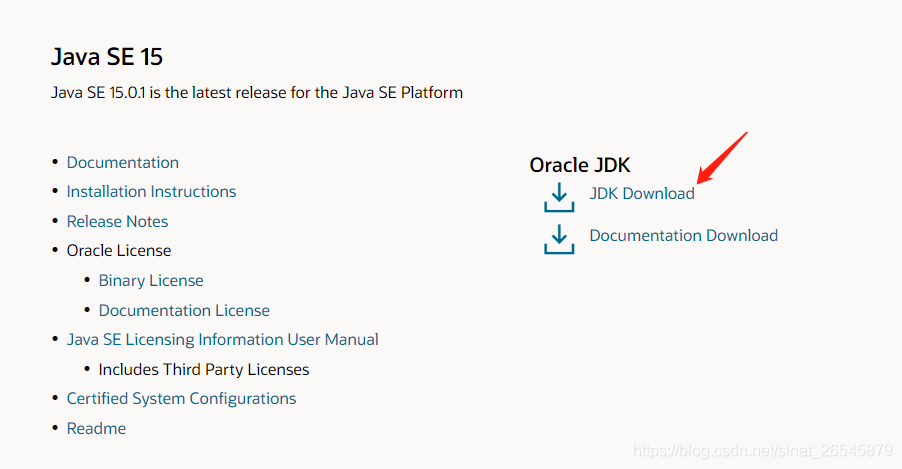Screen dimensions: 902x469
Task: Open the Release Notes link
Action: point(117,222)
